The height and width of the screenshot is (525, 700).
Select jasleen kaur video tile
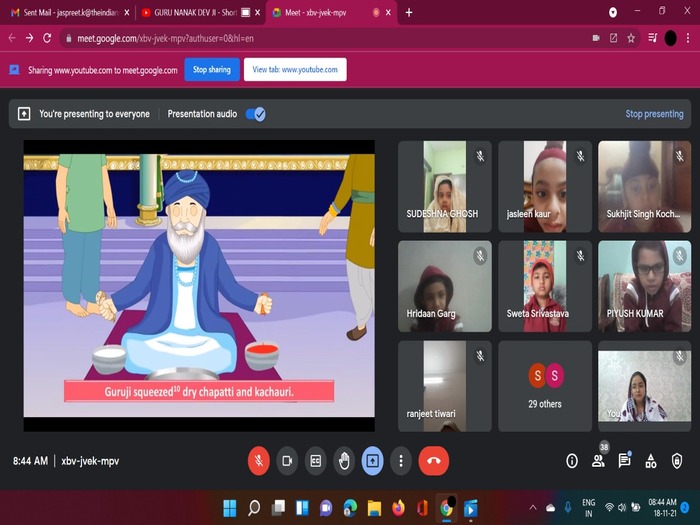coord(545,187)
